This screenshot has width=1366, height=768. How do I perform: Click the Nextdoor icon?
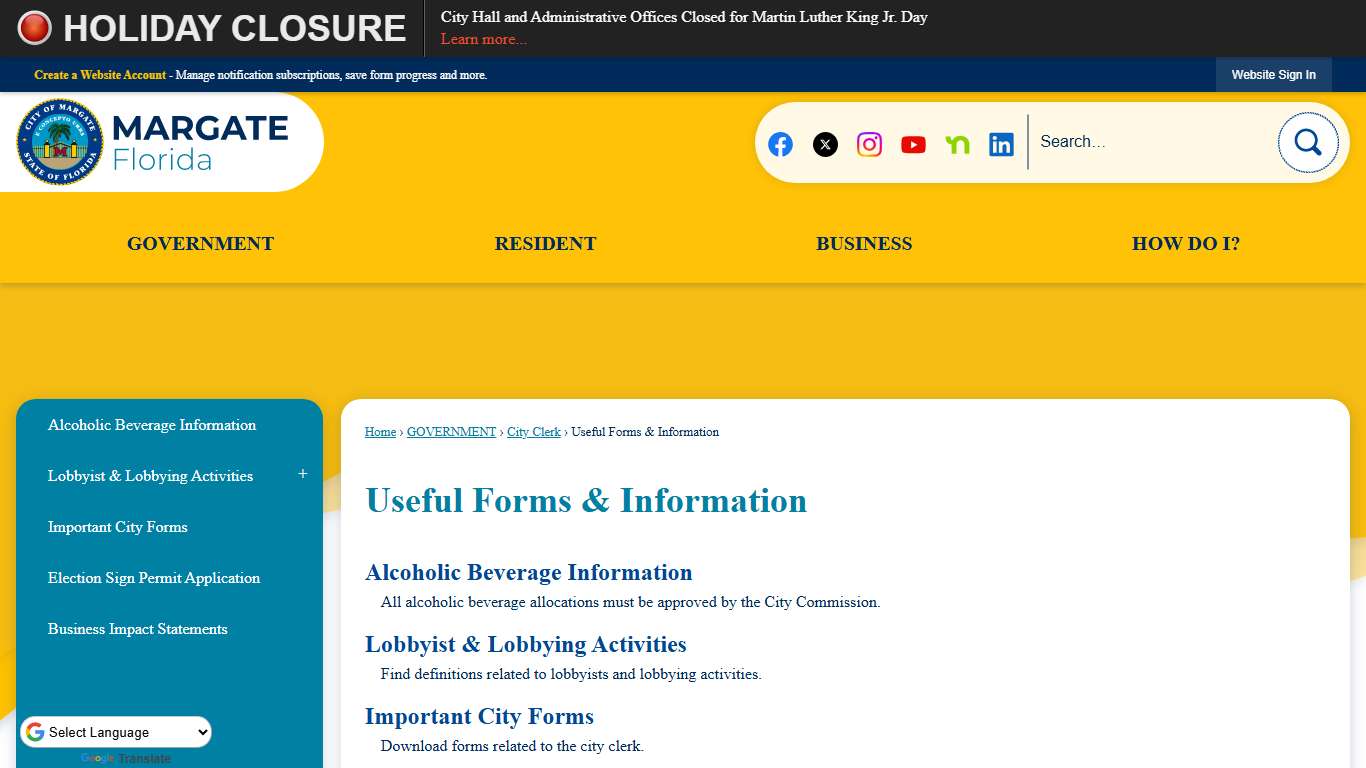957,144
